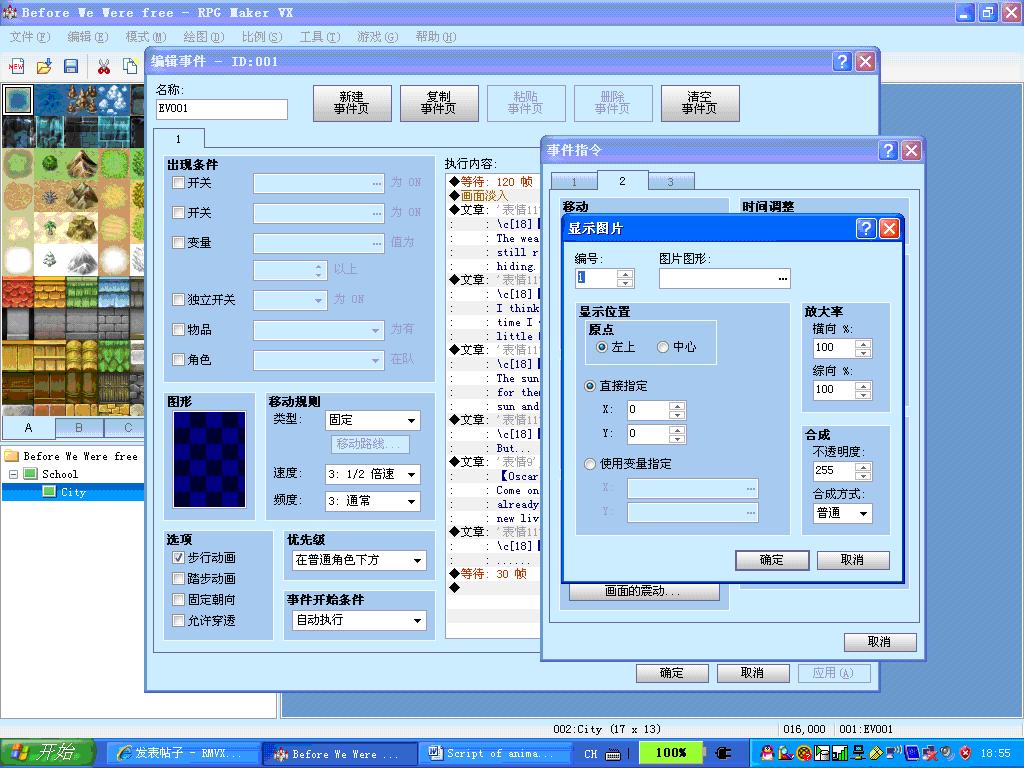Click help icon in 事件指令 title bar
Viewport: 1024px width, 768px height.
tap(888, 151)
